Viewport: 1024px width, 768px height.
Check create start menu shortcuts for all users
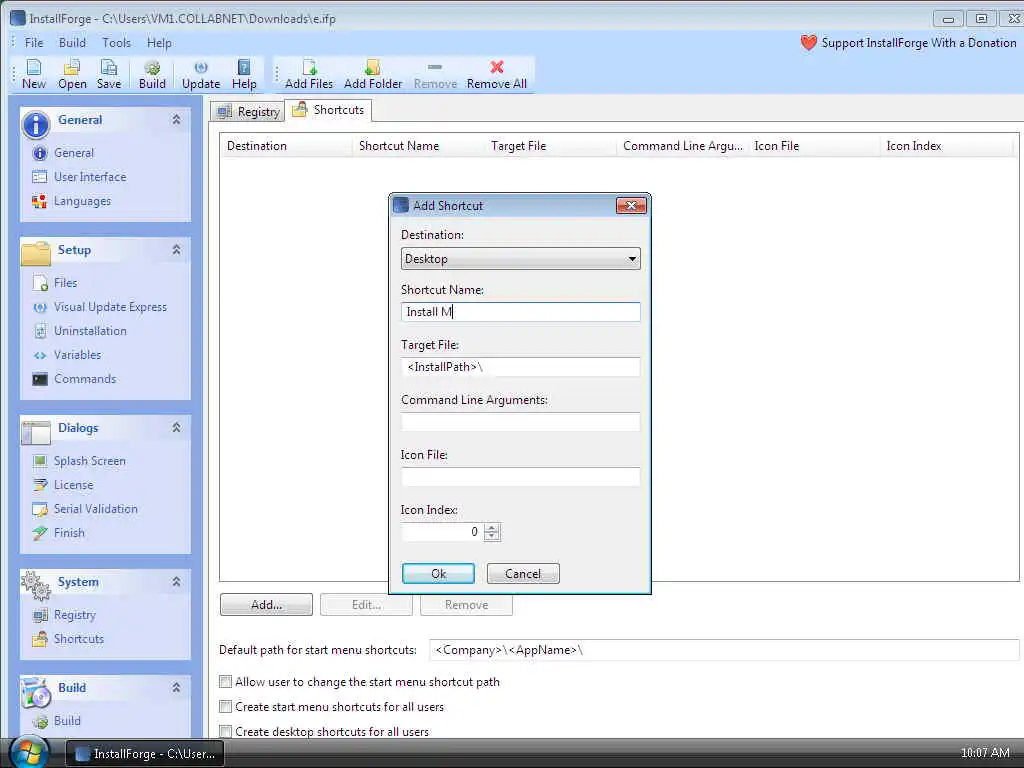[x=225, y=707]
